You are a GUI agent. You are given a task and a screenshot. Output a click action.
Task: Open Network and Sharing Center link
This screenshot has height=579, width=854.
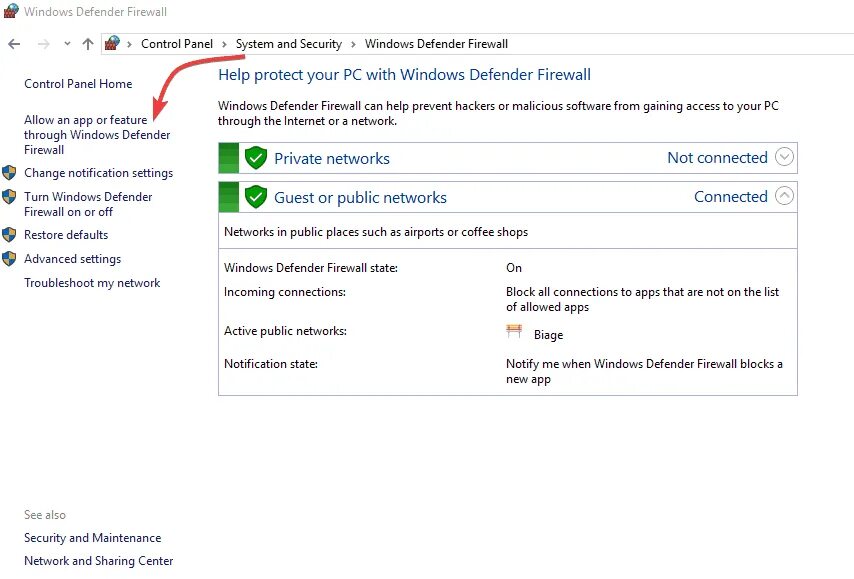click(99, 561)
